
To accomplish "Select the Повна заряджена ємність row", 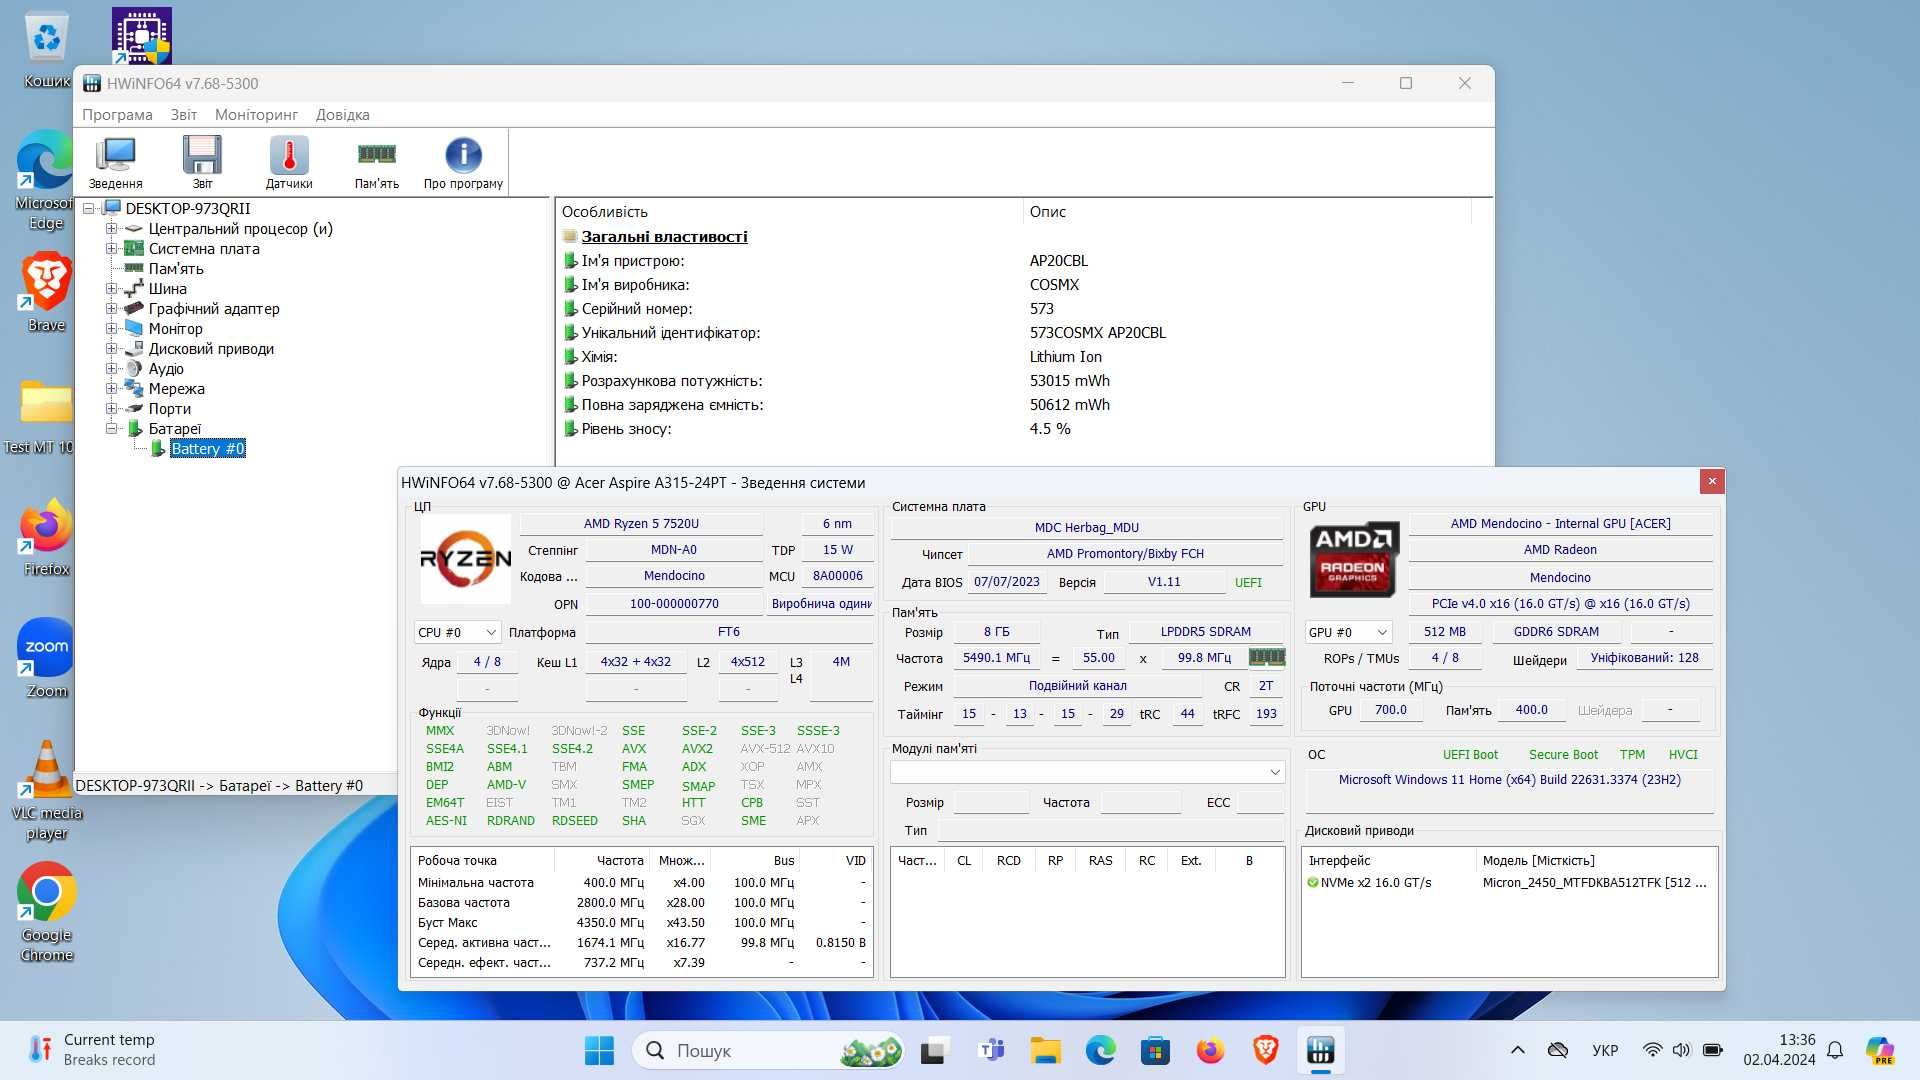I will tap(1022, 404).
